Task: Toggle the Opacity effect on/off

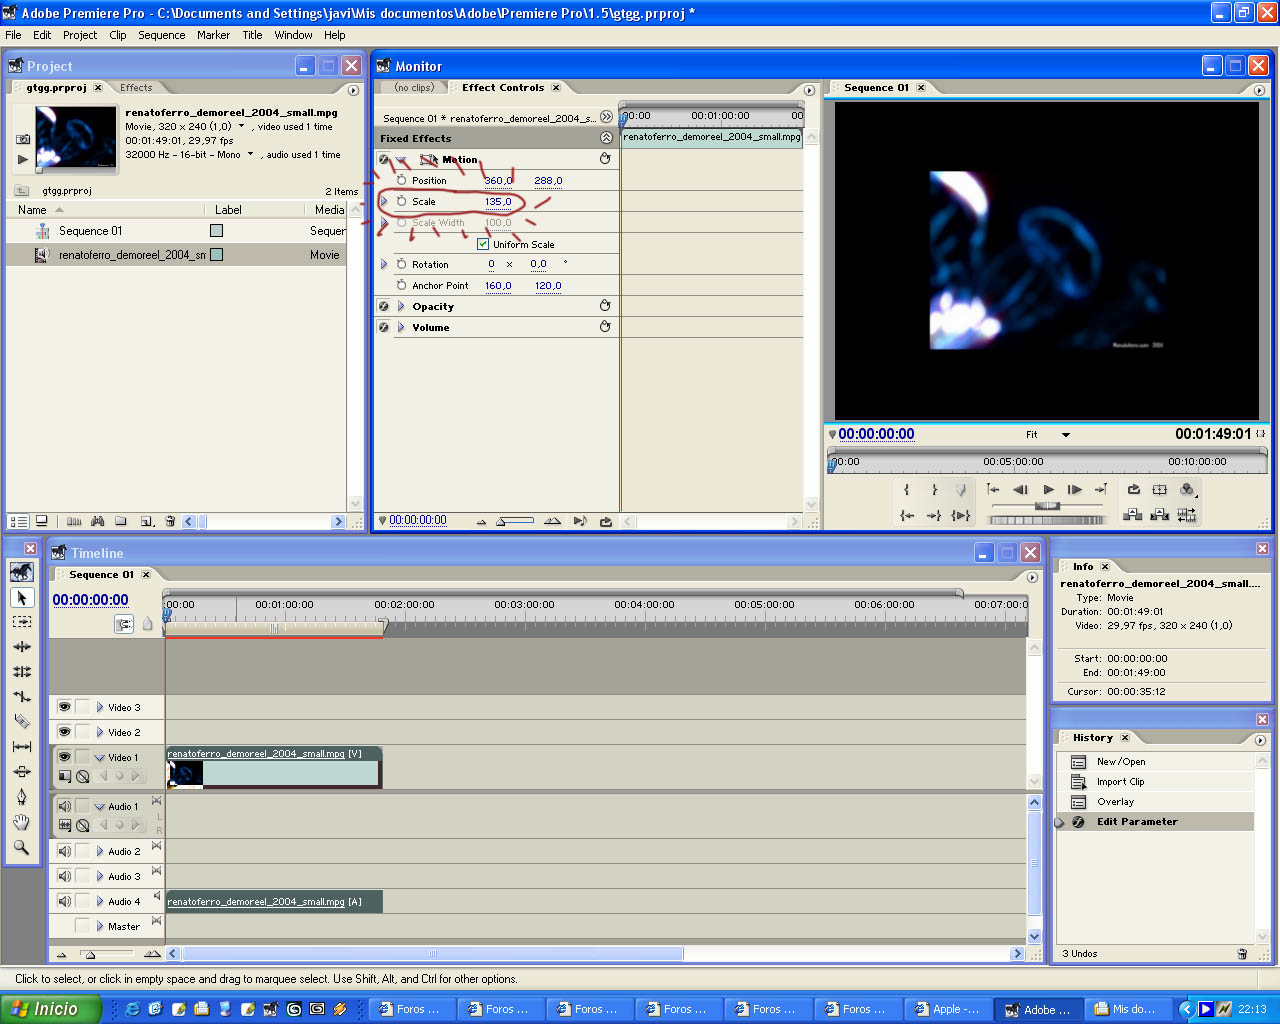Action: coord(384,306)
